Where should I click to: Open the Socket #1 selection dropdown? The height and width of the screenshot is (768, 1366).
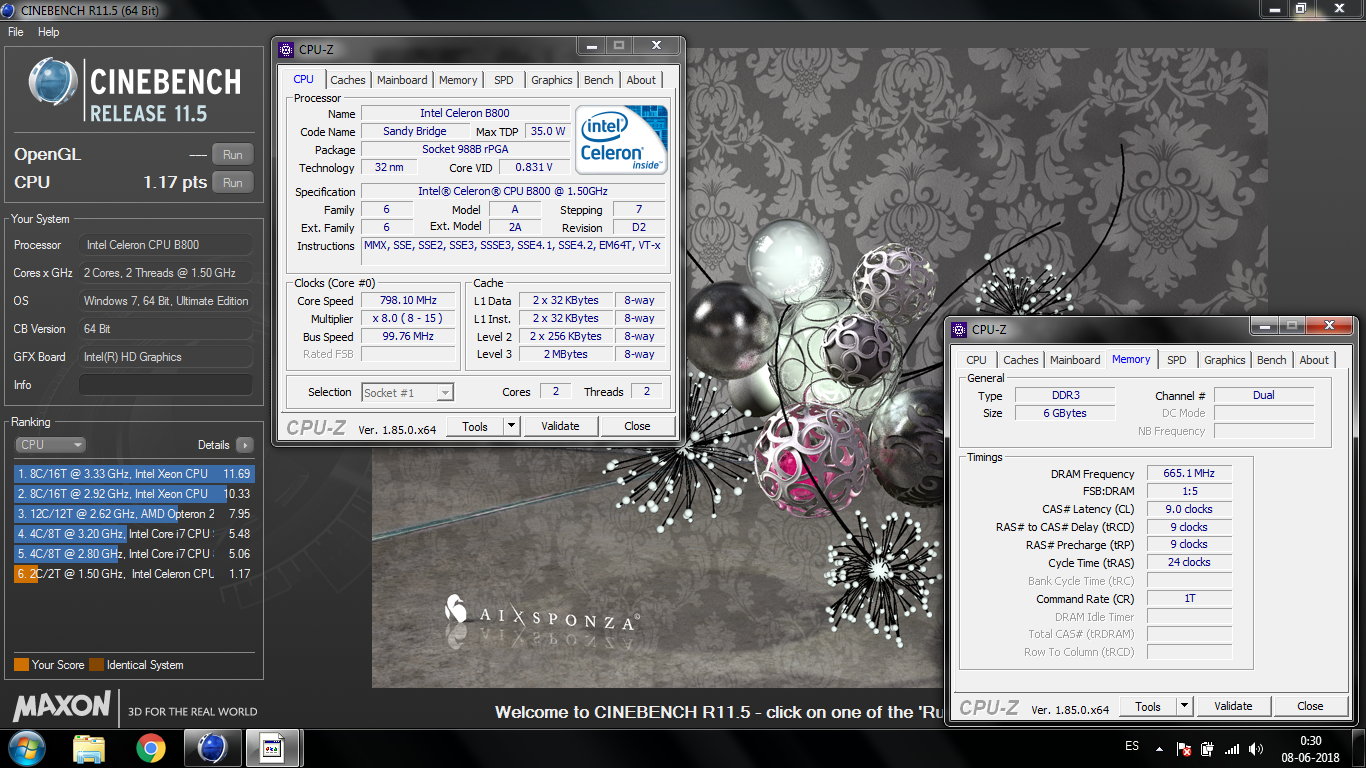point(407,393)
